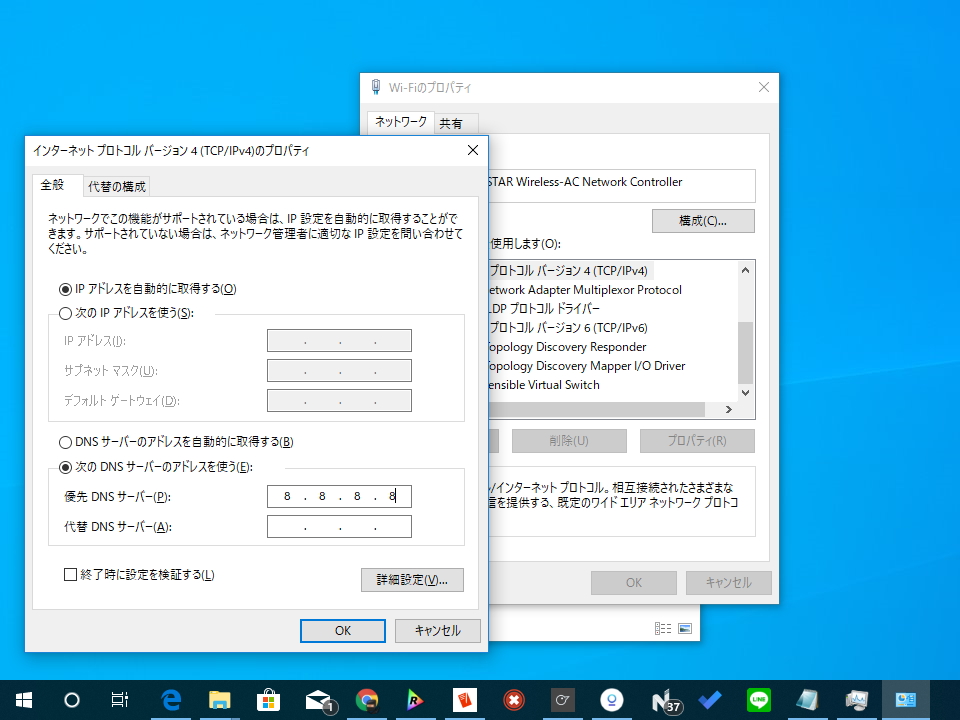Click the protocol list scroll-up arrow

pos(743,270)
